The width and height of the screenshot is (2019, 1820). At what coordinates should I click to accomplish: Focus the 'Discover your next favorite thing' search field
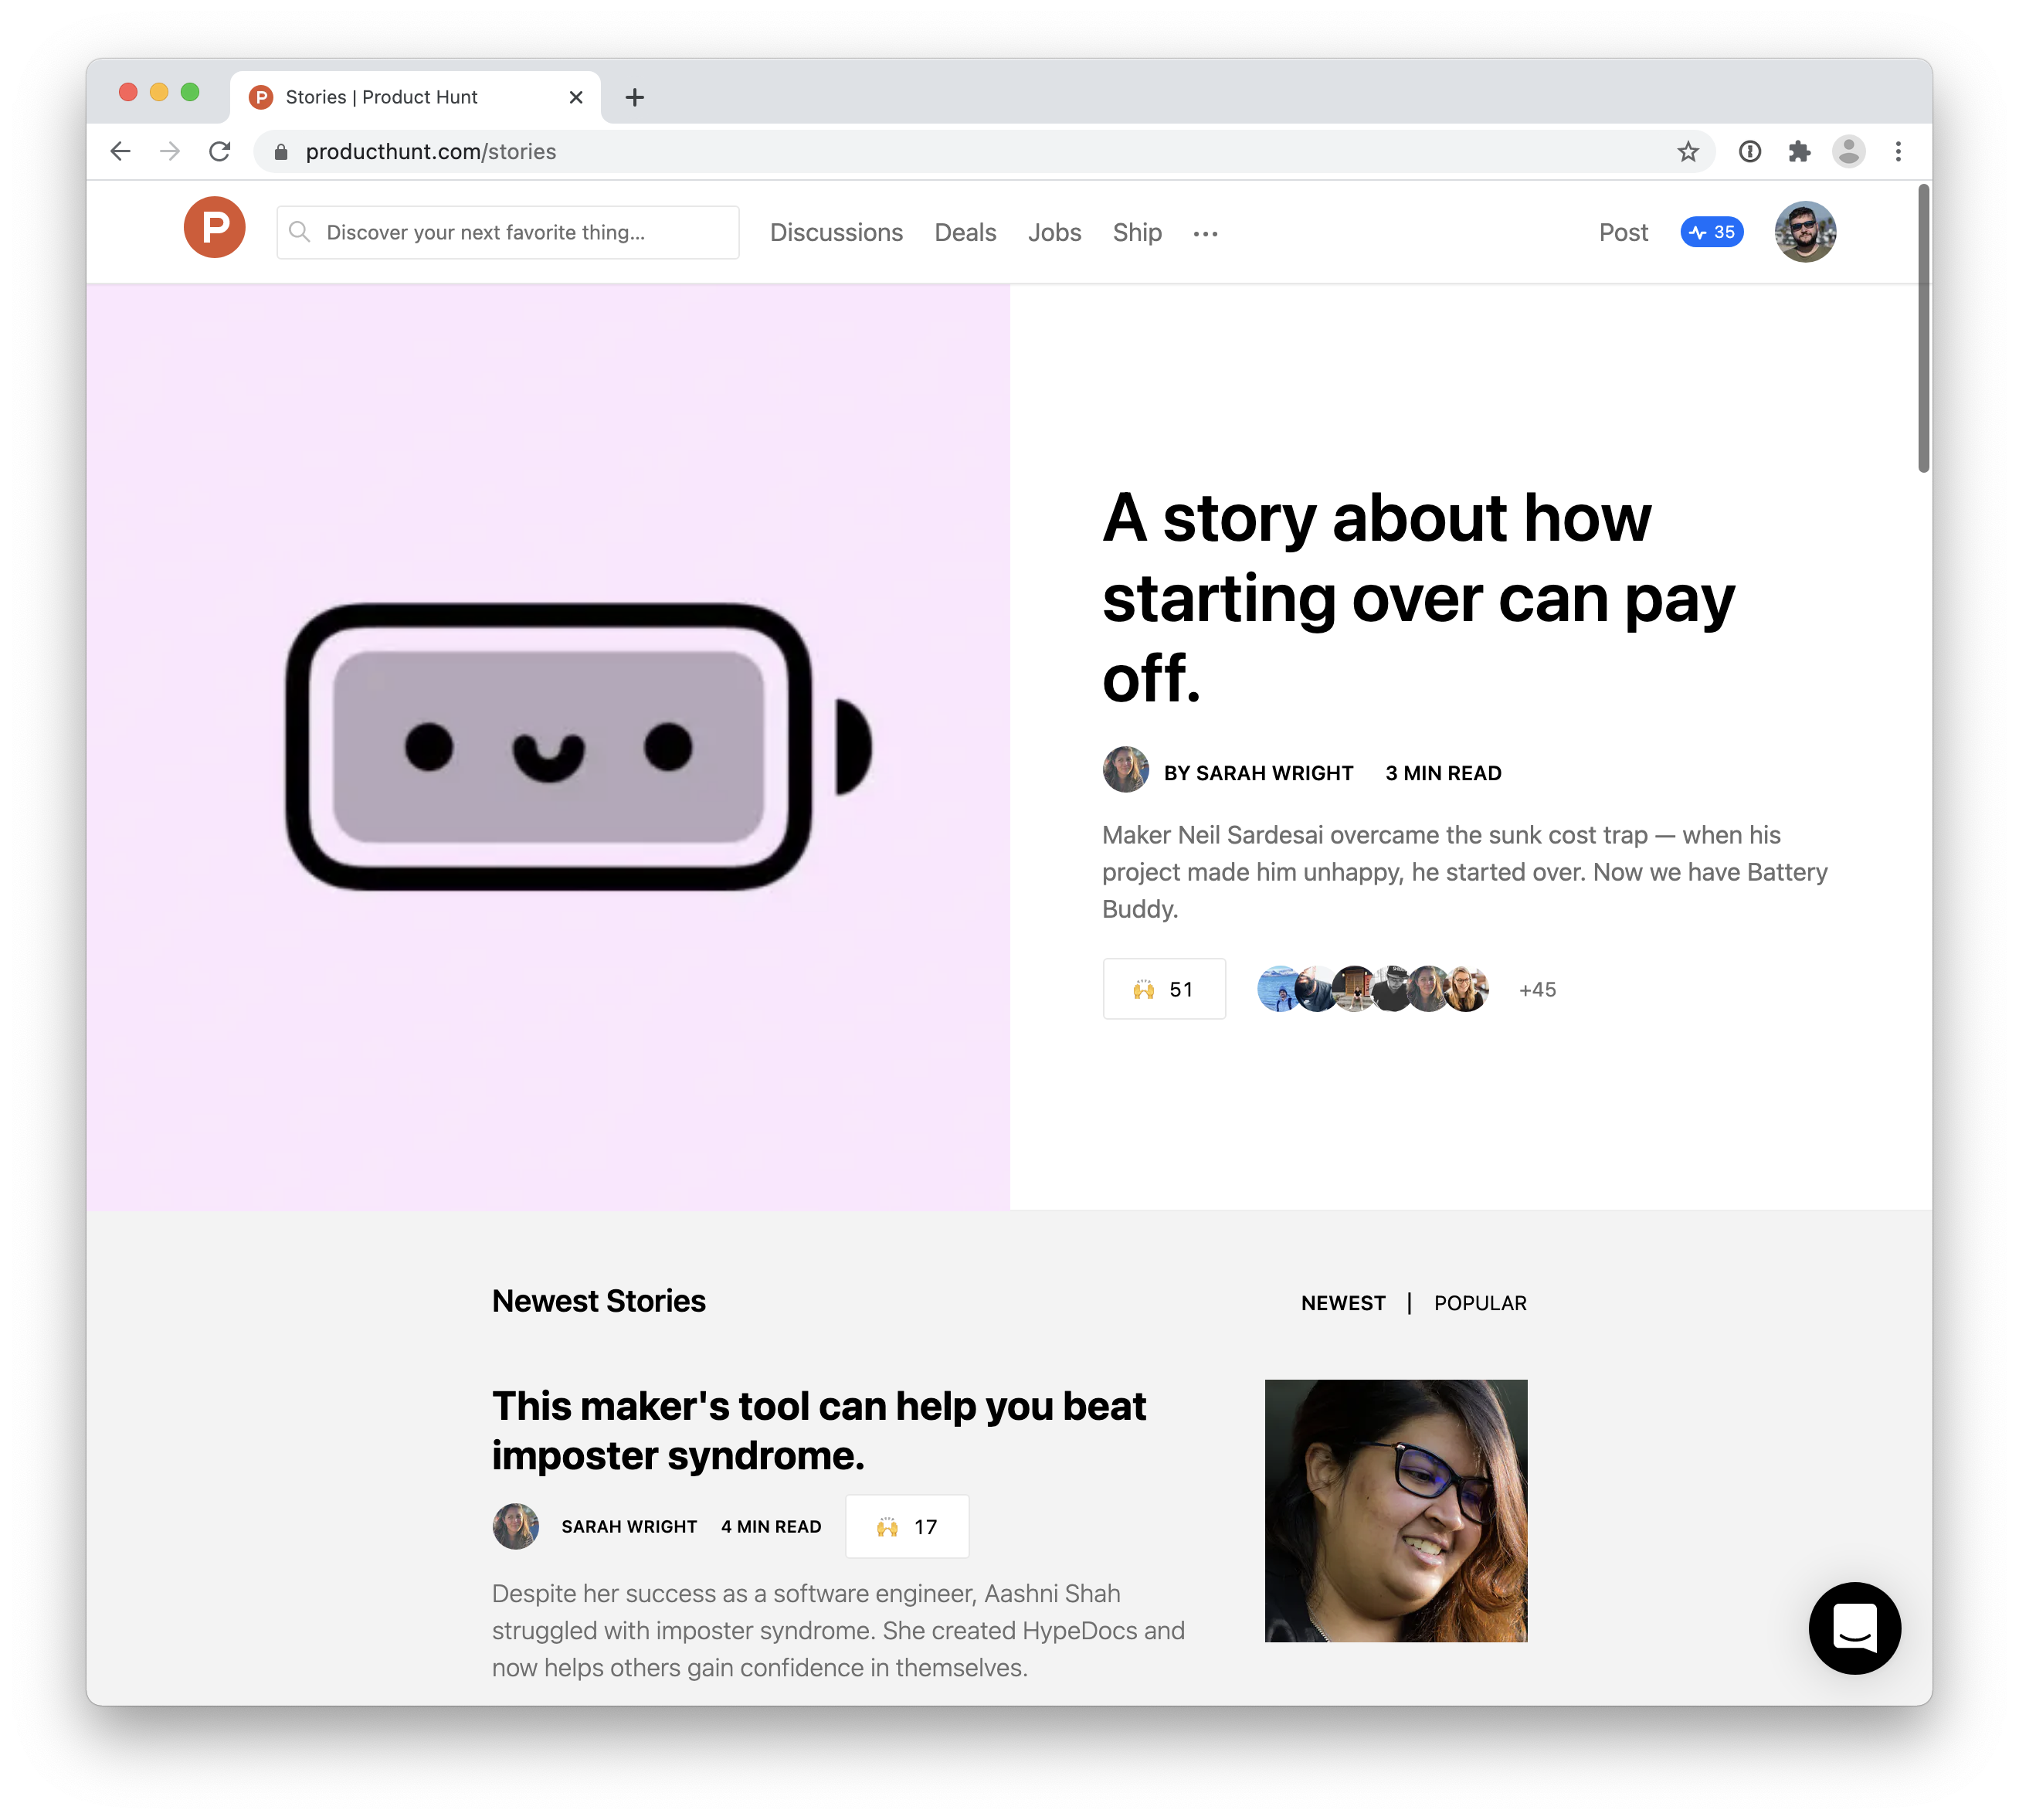click(508, 232)
